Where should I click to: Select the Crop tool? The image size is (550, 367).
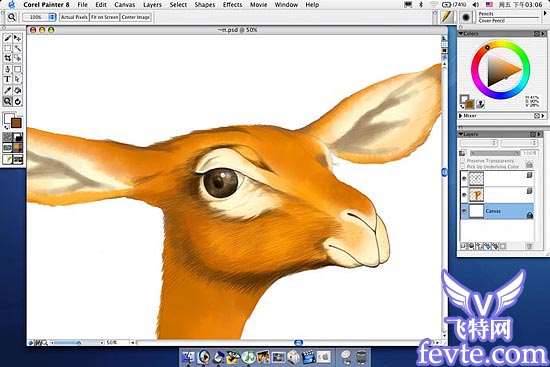pos(7,58)
